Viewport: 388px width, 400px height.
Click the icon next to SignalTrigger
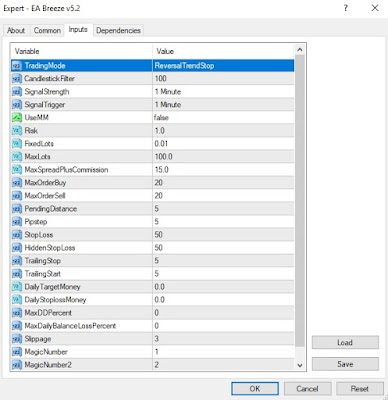[x=17, y=105]
